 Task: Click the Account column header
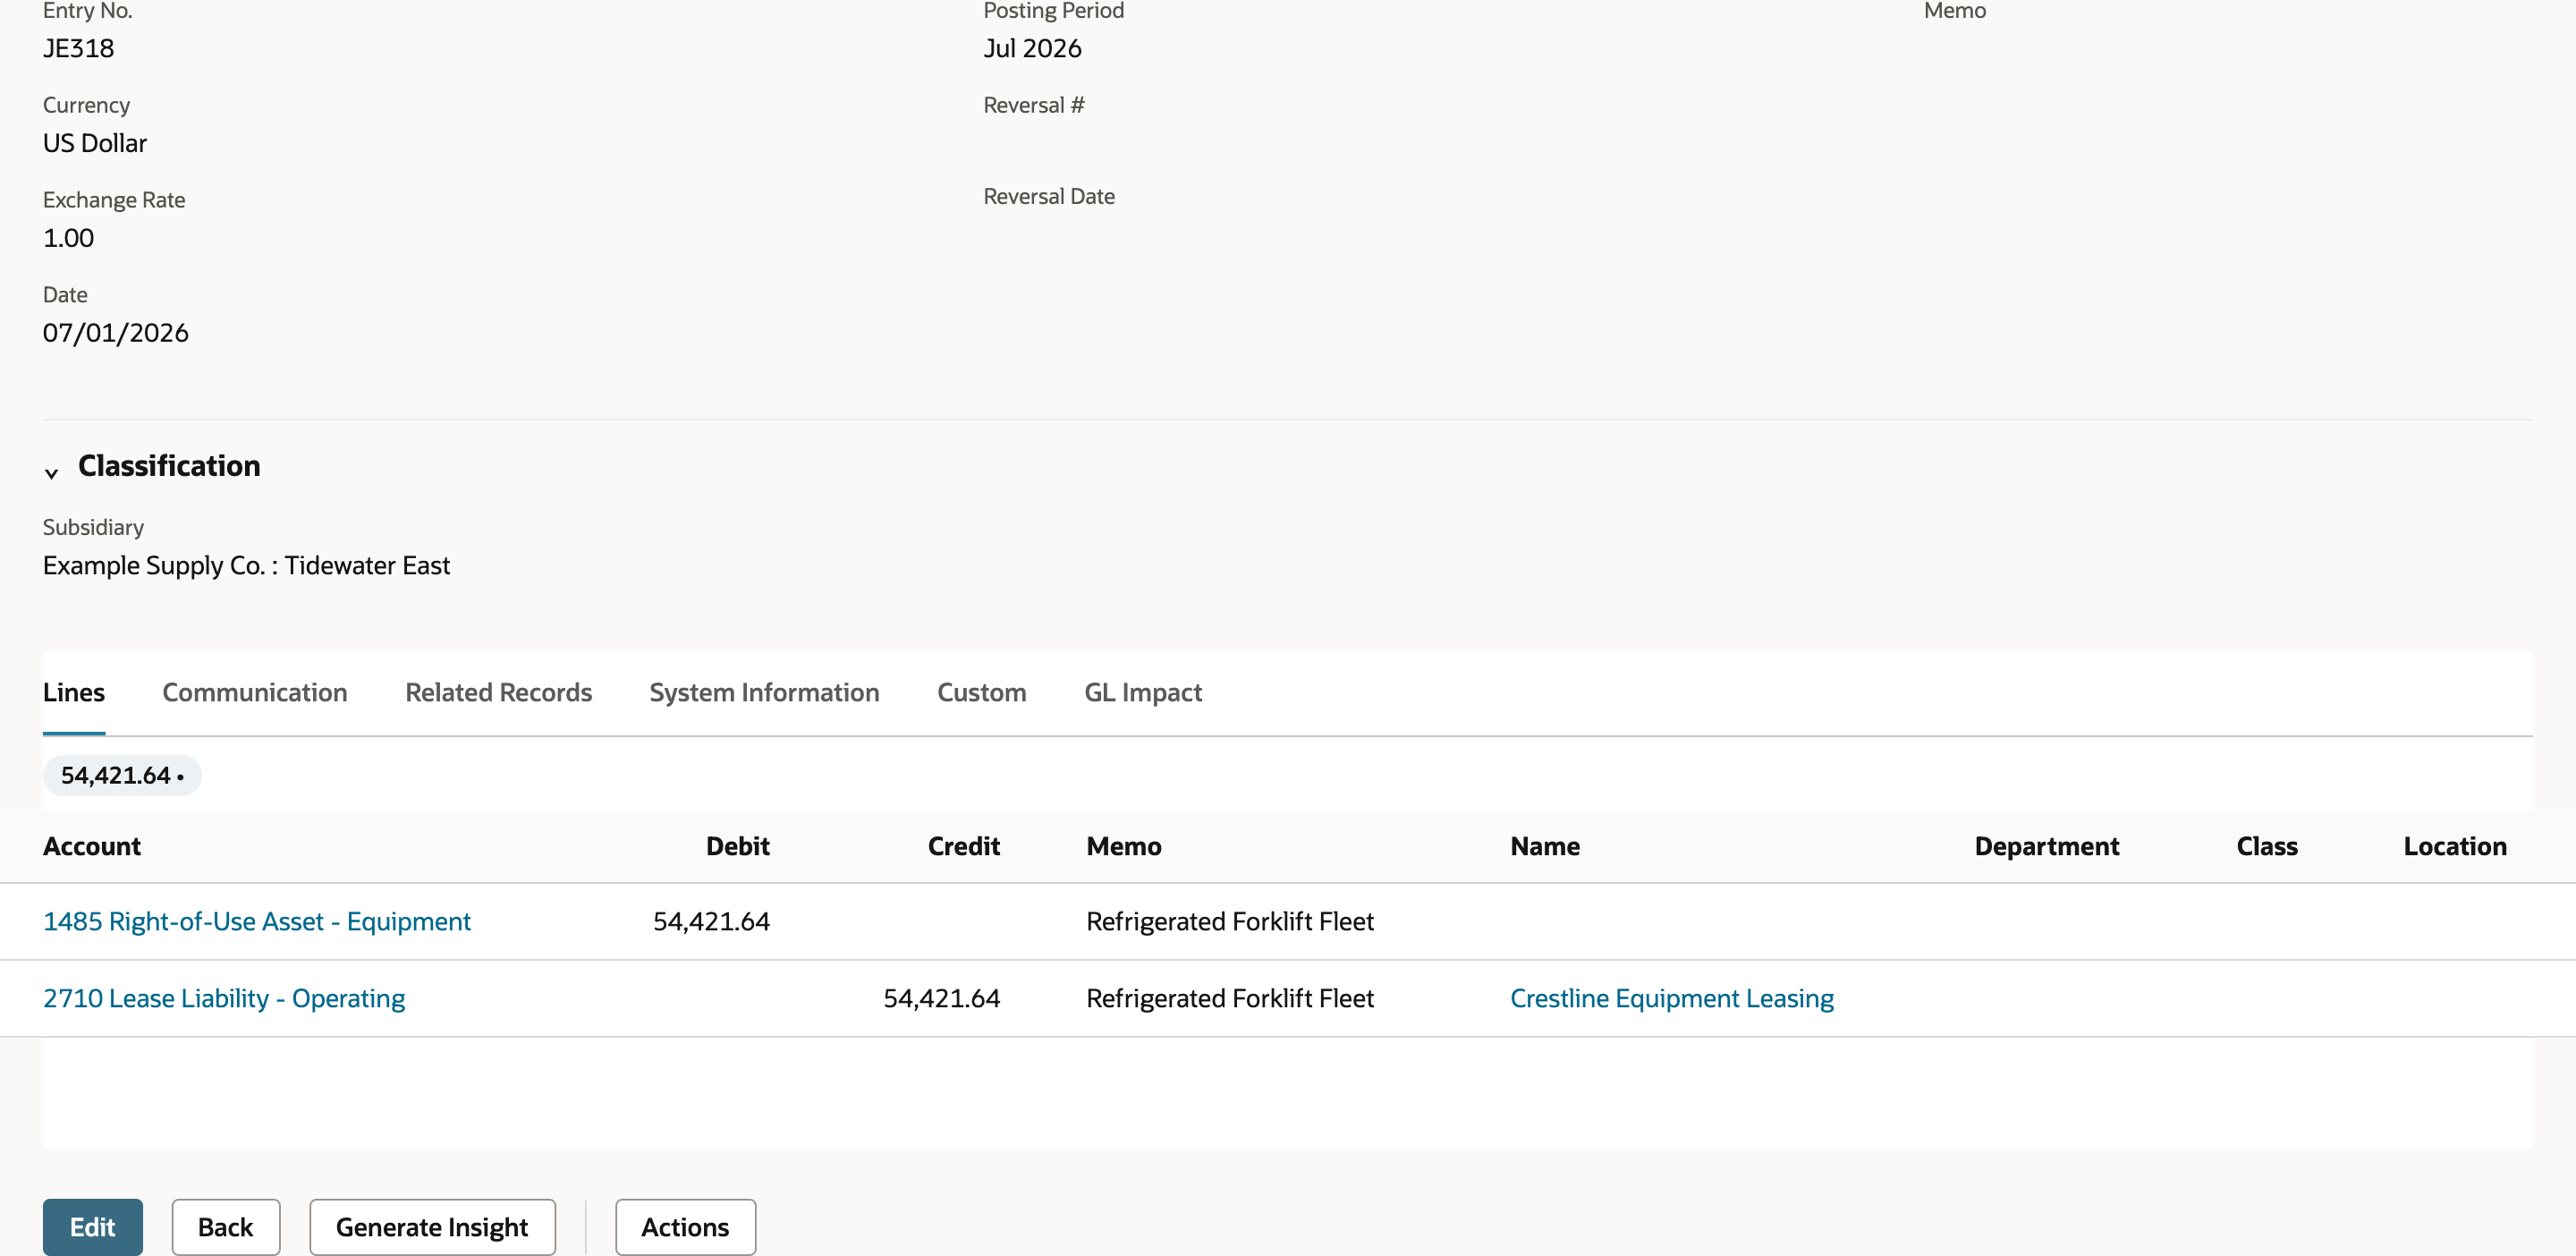(x=92, y=846)
